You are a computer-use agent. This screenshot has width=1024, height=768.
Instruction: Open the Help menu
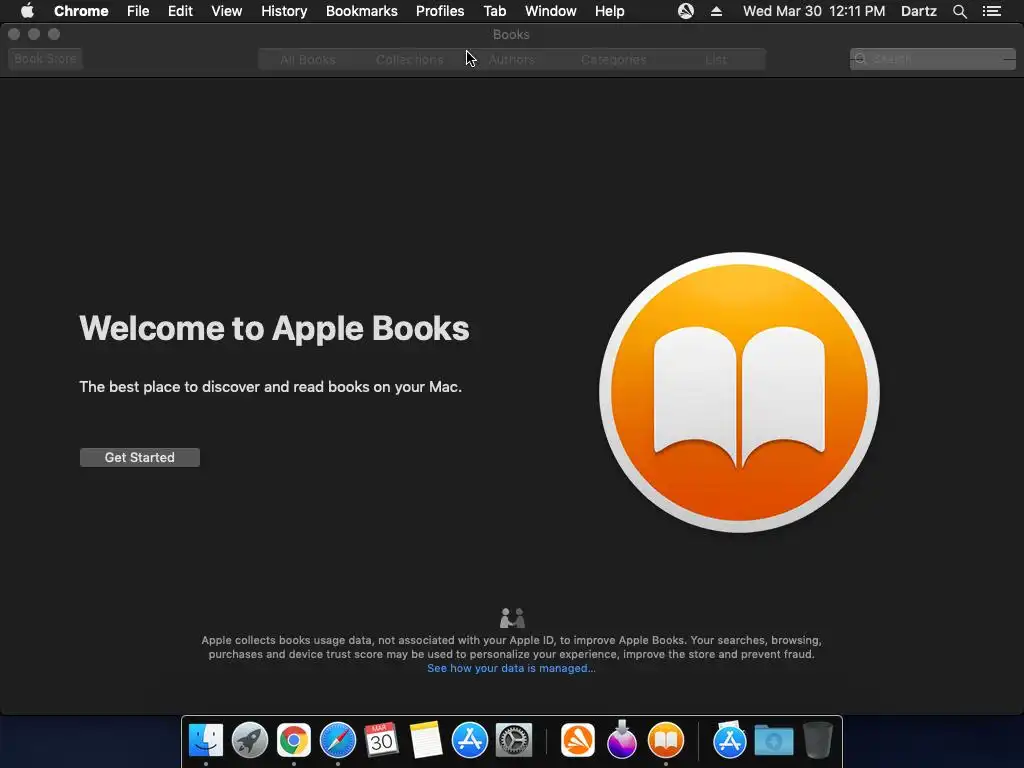click(x=609, y=11)
